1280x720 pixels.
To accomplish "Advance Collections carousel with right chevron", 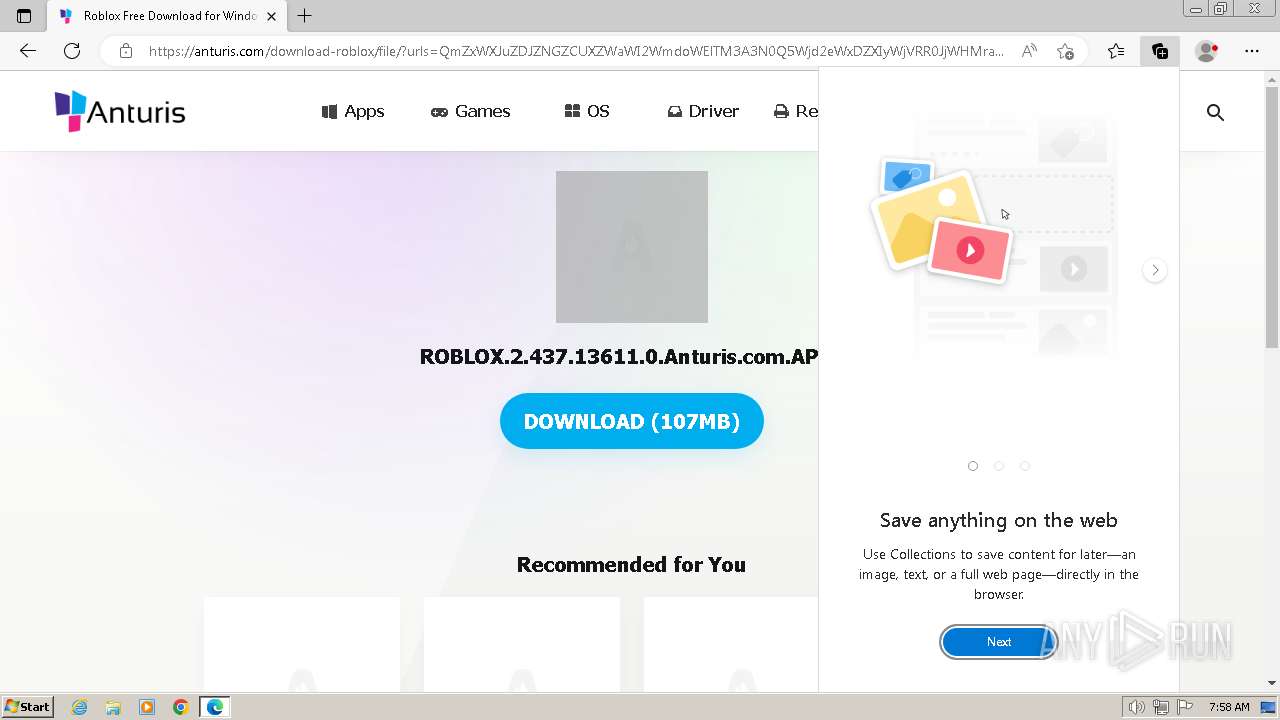I will 1155,270.
